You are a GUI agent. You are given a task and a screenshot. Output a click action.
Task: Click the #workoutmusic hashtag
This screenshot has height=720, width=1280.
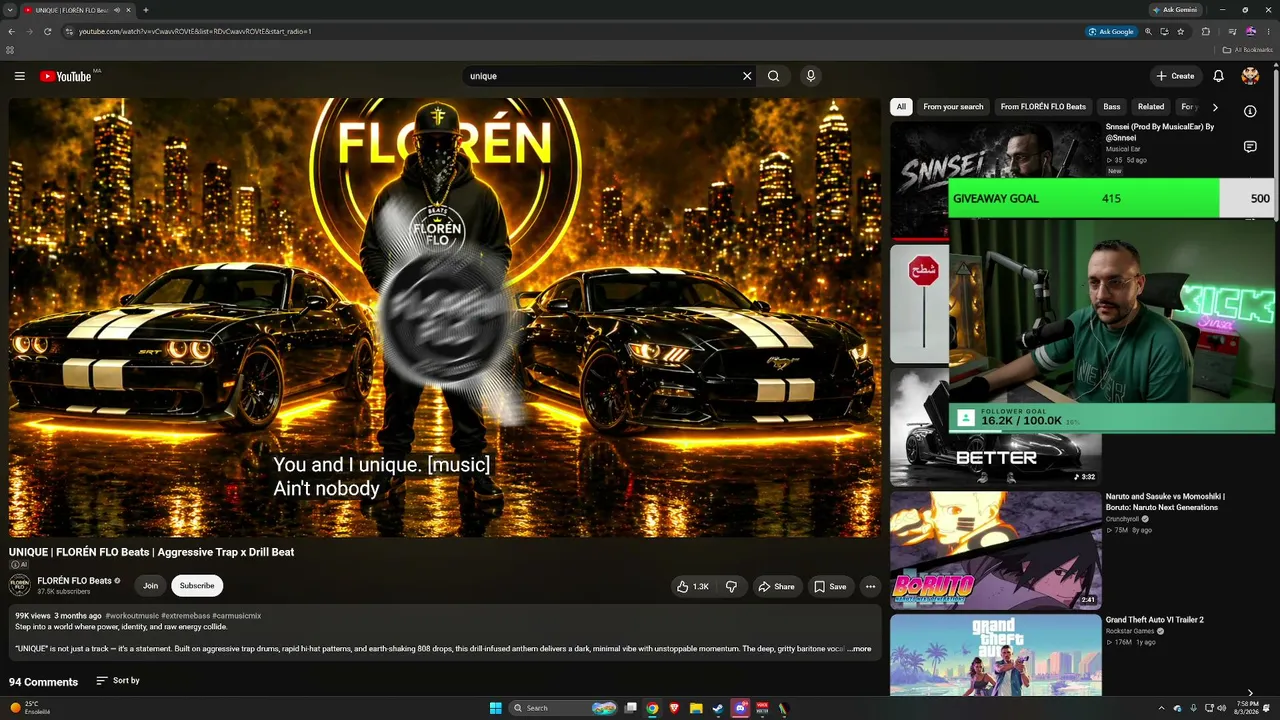(x=132, y=616)
